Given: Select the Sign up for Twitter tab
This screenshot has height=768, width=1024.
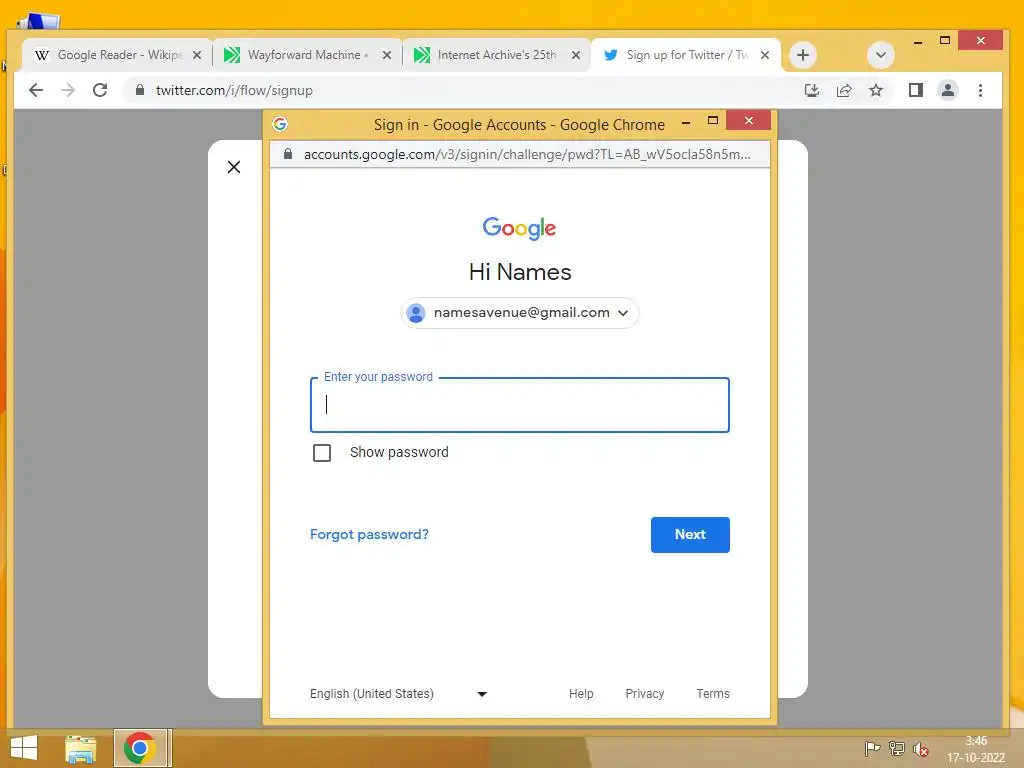Looking at the screenshot, I should click(686, 55).
